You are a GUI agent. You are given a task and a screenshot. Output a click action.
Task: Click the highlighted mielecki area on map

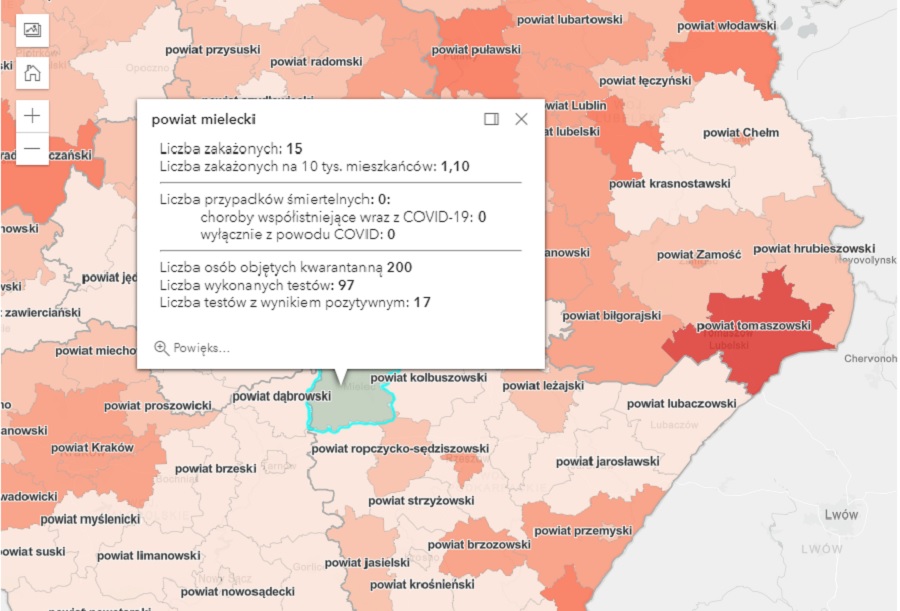[350, 410]
